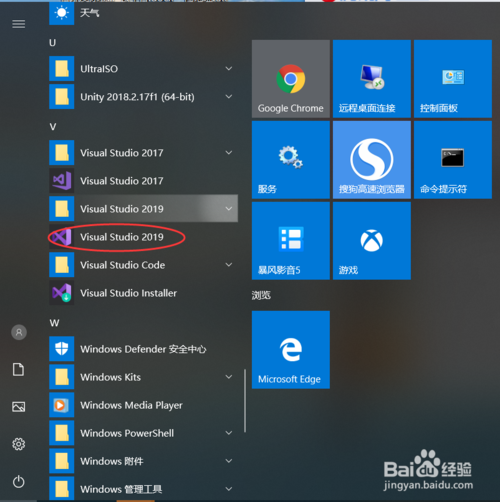Open the 暴风影音5 tile

[291, 241]
